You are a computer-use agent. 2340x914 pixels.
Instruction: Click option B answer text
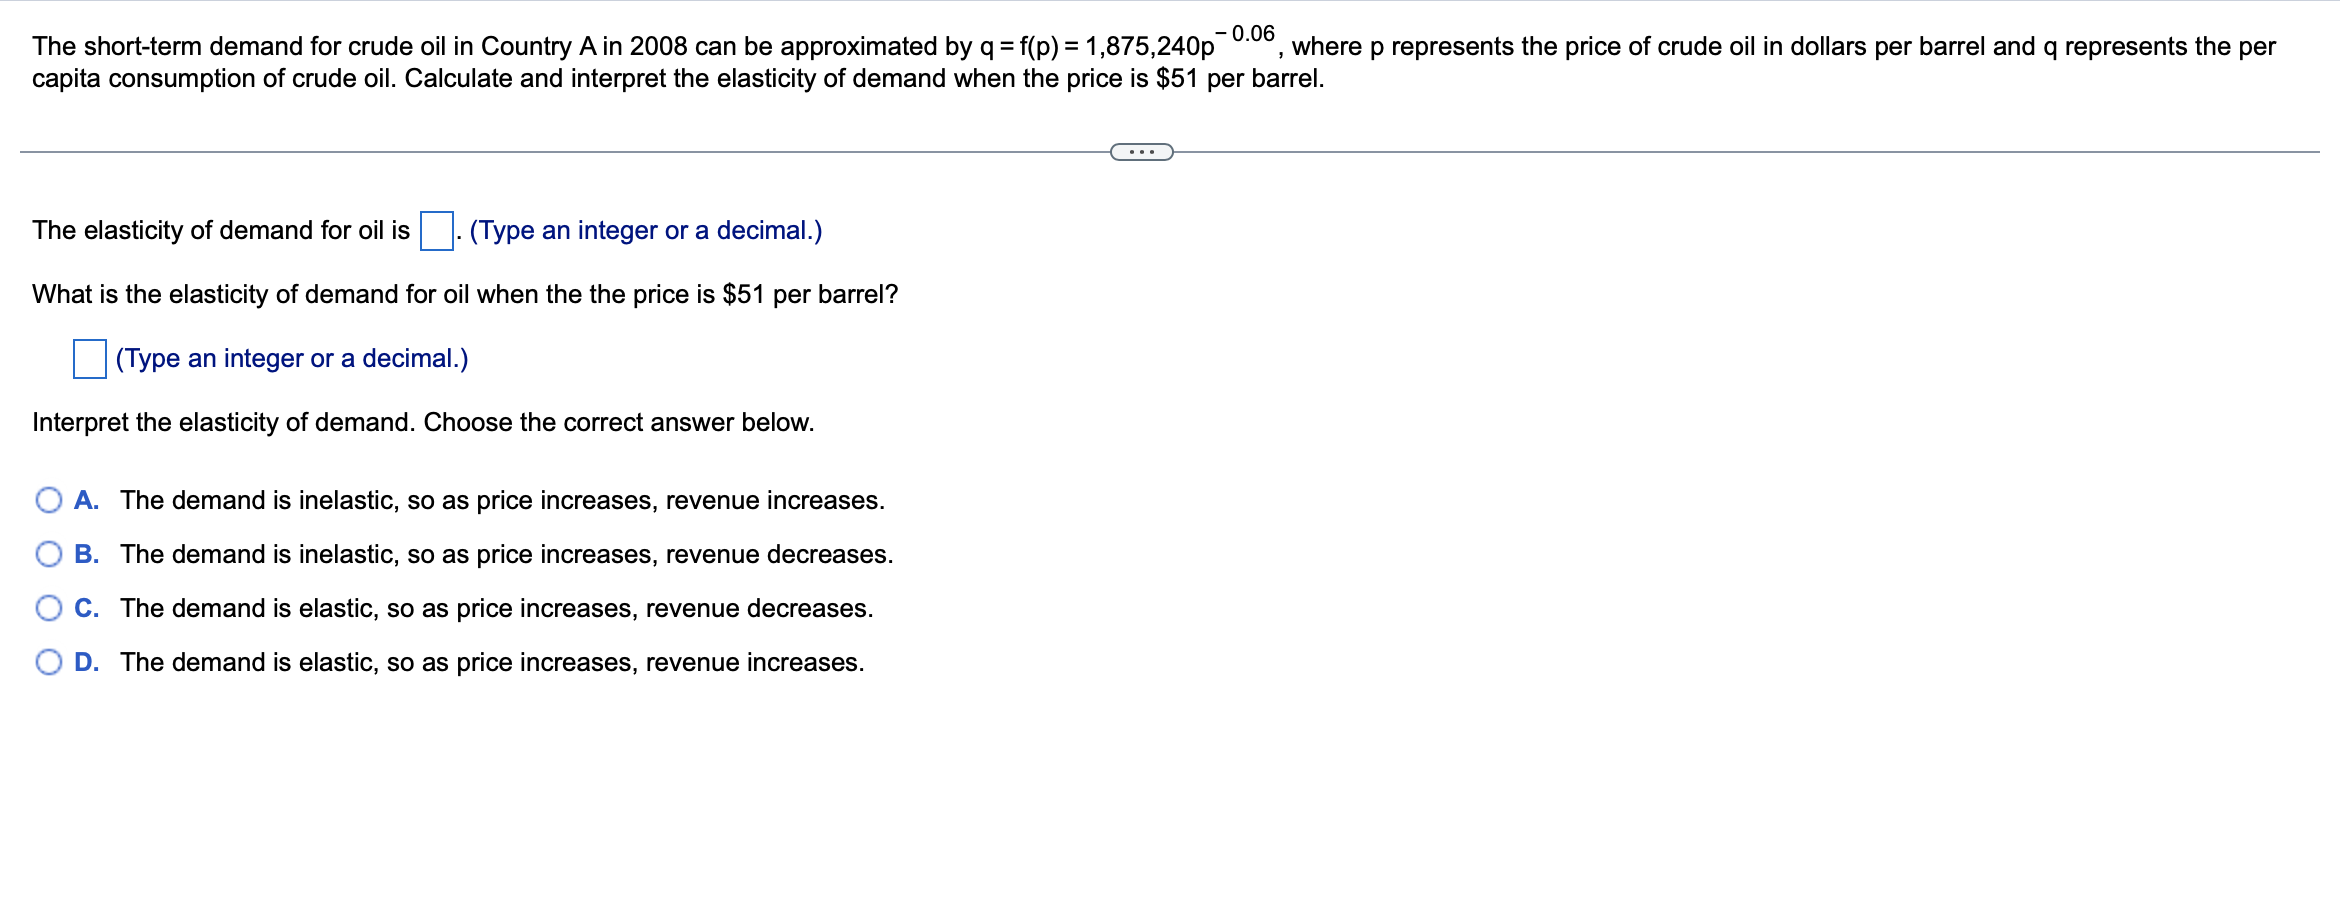(x=505, y=554)
